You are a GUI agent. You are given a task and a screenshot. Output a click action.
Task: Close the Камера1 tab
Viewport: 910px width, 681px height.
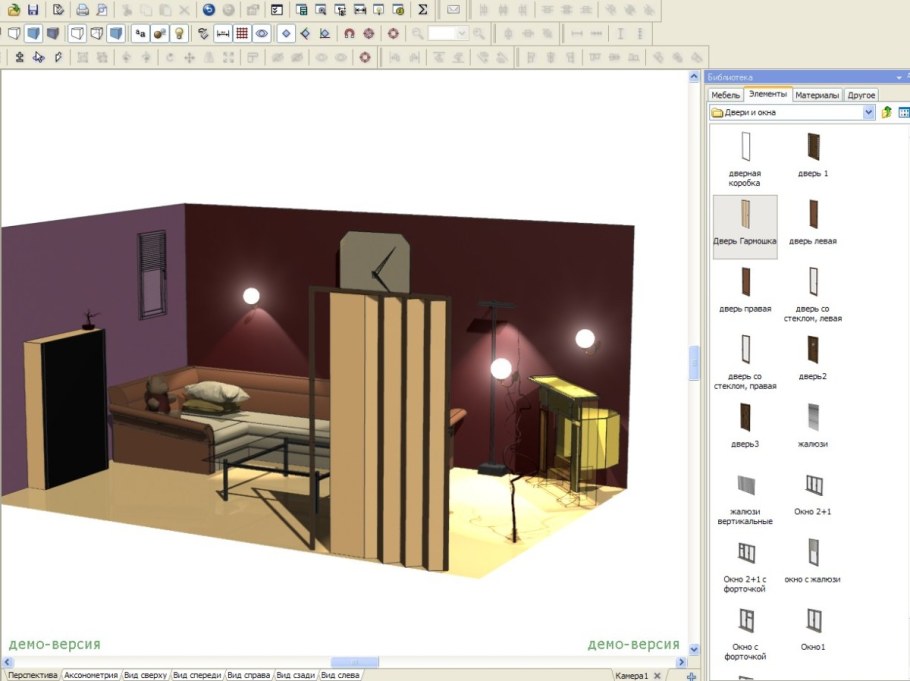658,676
